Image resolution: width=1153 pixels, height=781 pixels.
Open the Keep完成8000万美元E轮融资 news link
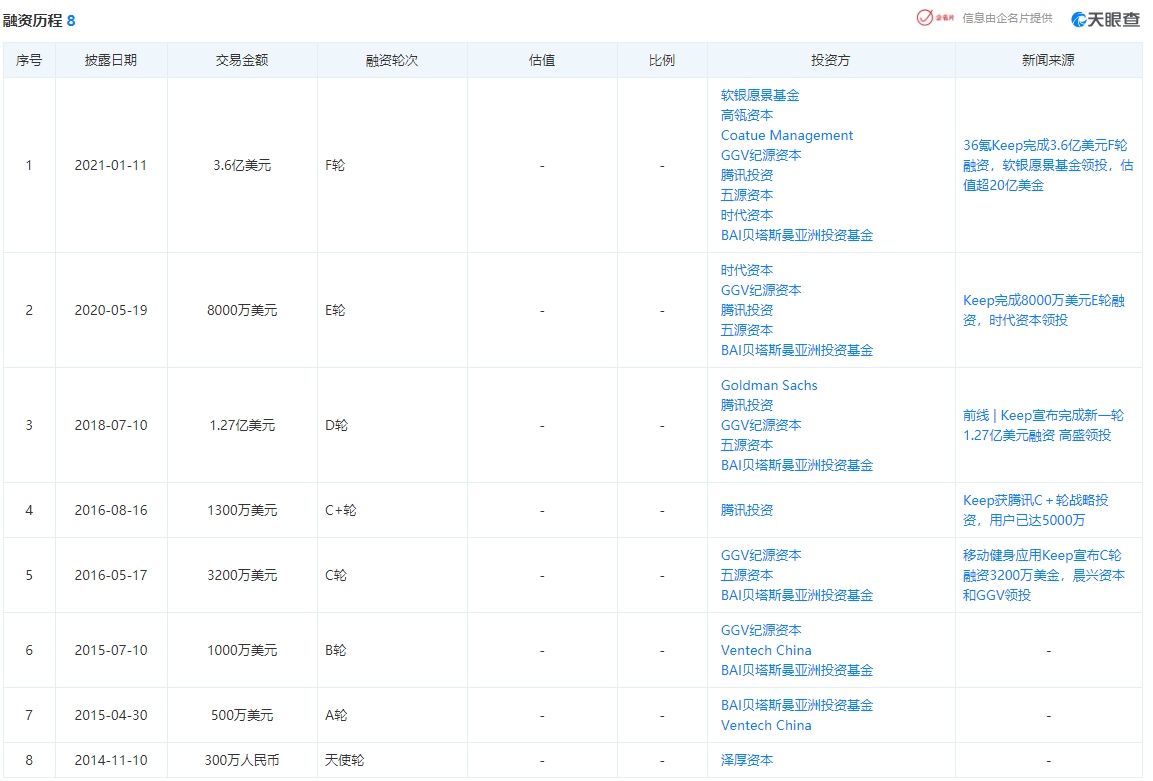click(x=1043, y=310)
